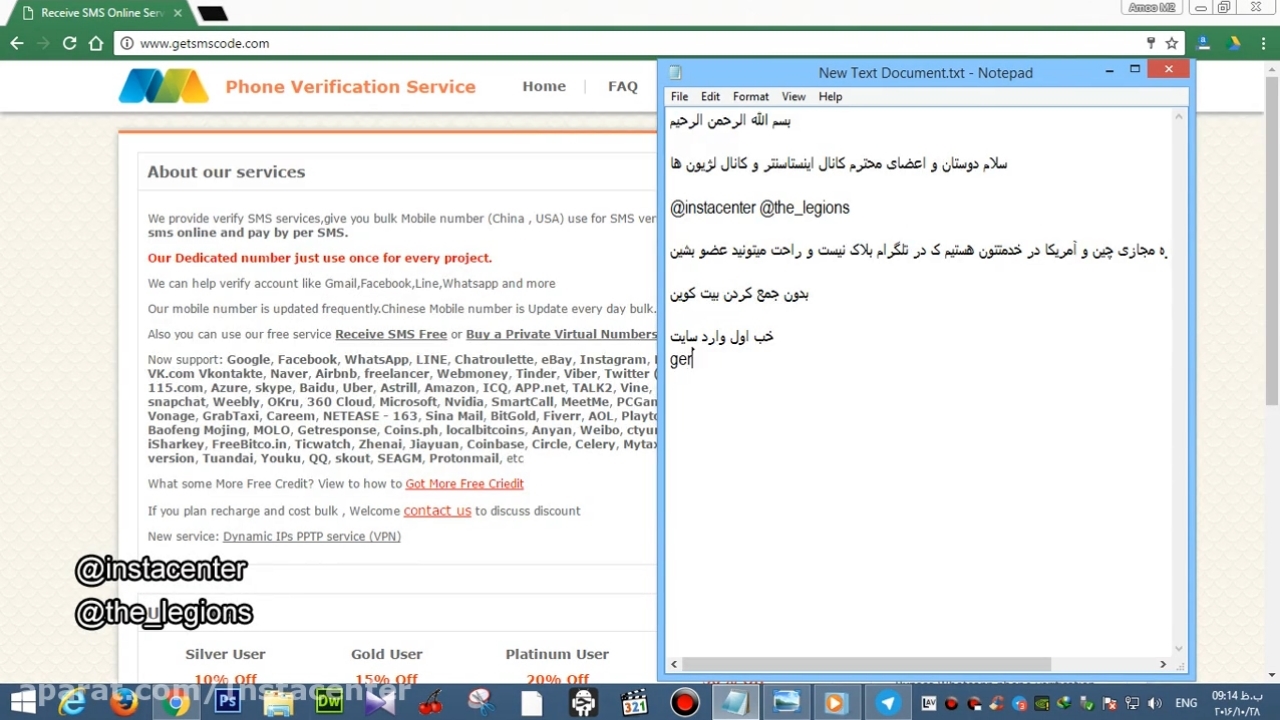This screenshot has width=1280, height=720.
Task: Follow the Got More Free Criedit link
Action: point(464,484)
